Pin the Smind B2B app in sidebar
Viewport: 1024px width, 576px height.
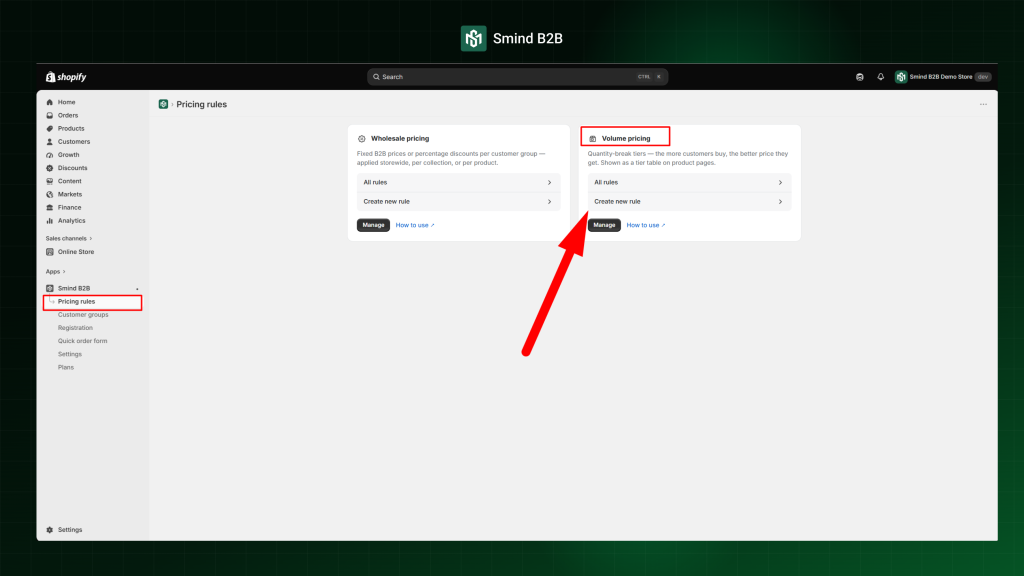pos(137,289)
